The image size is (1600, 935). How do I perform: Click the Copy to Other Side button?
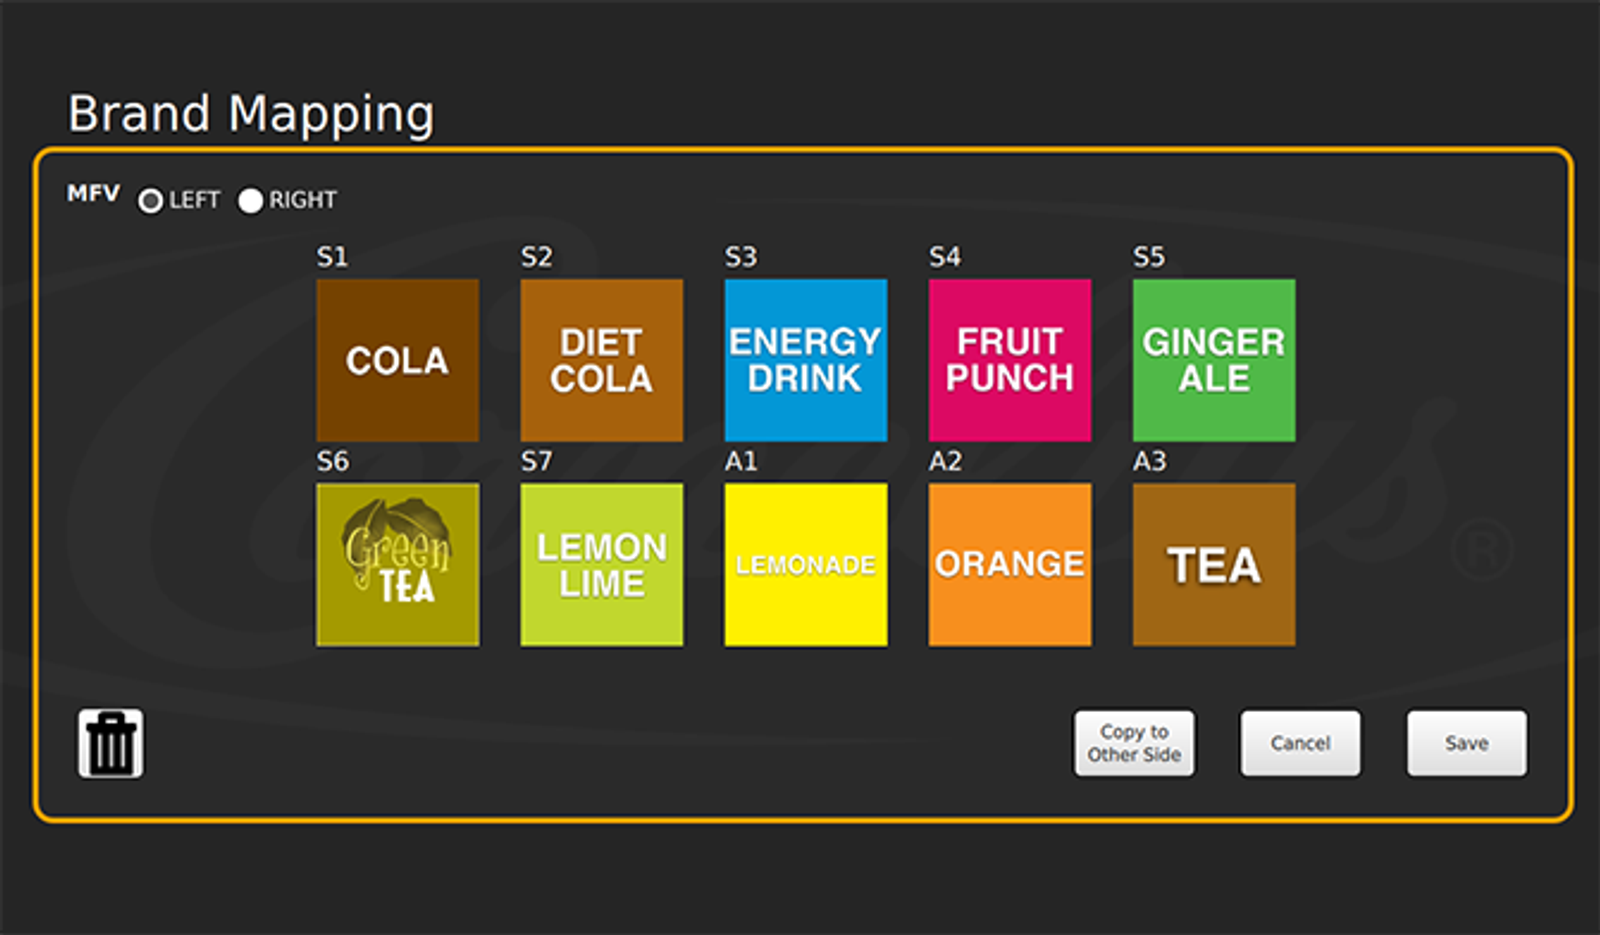[1134, 743]
